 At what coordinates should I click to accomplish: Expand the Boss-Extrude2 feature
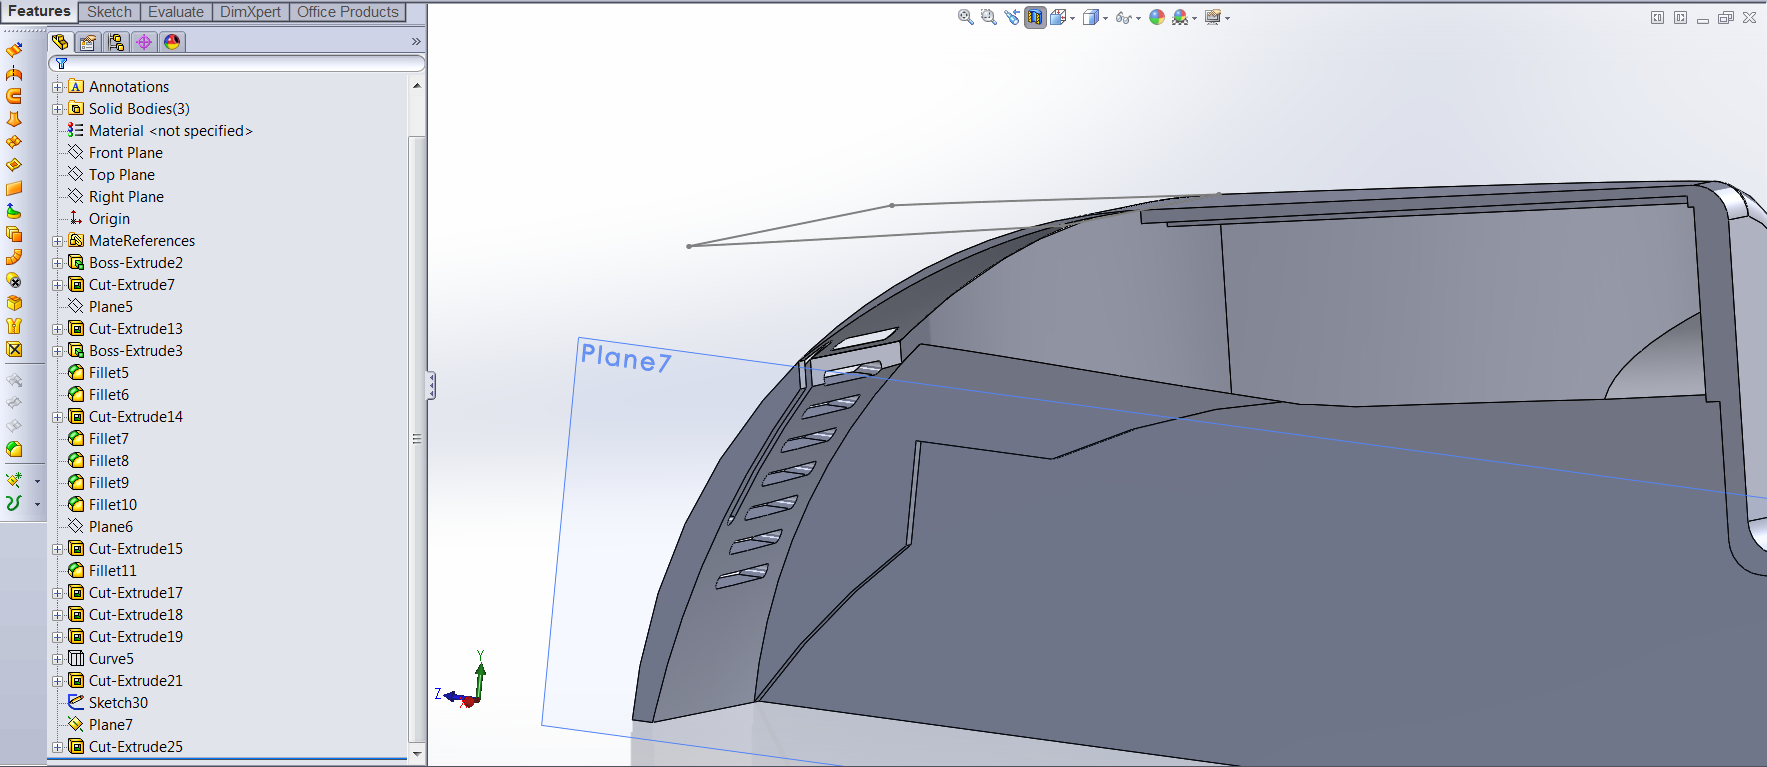(x=58, y=263)
